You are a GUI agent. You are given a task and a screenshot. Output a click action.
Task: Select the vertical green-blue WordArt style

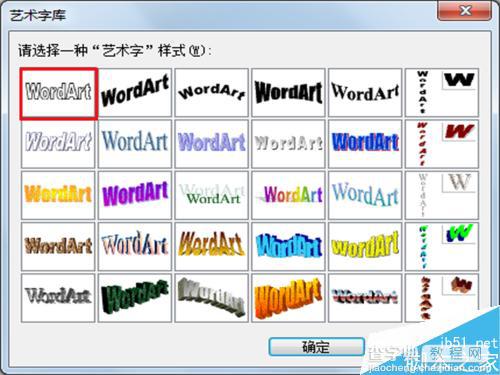(x=442, y=247)
